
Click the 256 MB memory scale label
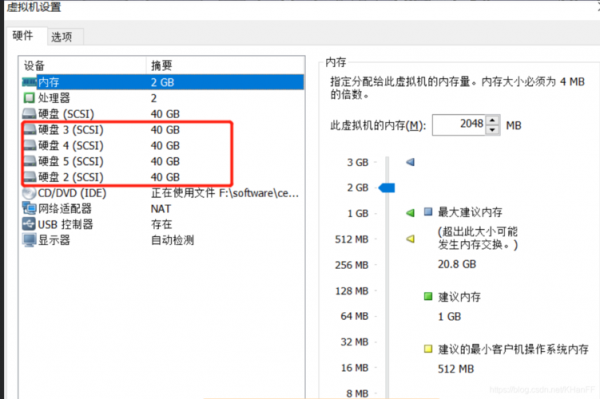(x=351, y=265)
